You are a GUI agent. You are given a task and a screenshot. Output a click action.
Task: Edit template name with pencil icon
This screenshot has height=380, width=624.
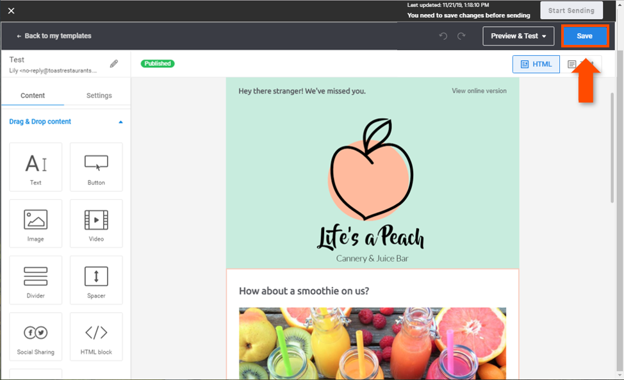pos(114,64)
